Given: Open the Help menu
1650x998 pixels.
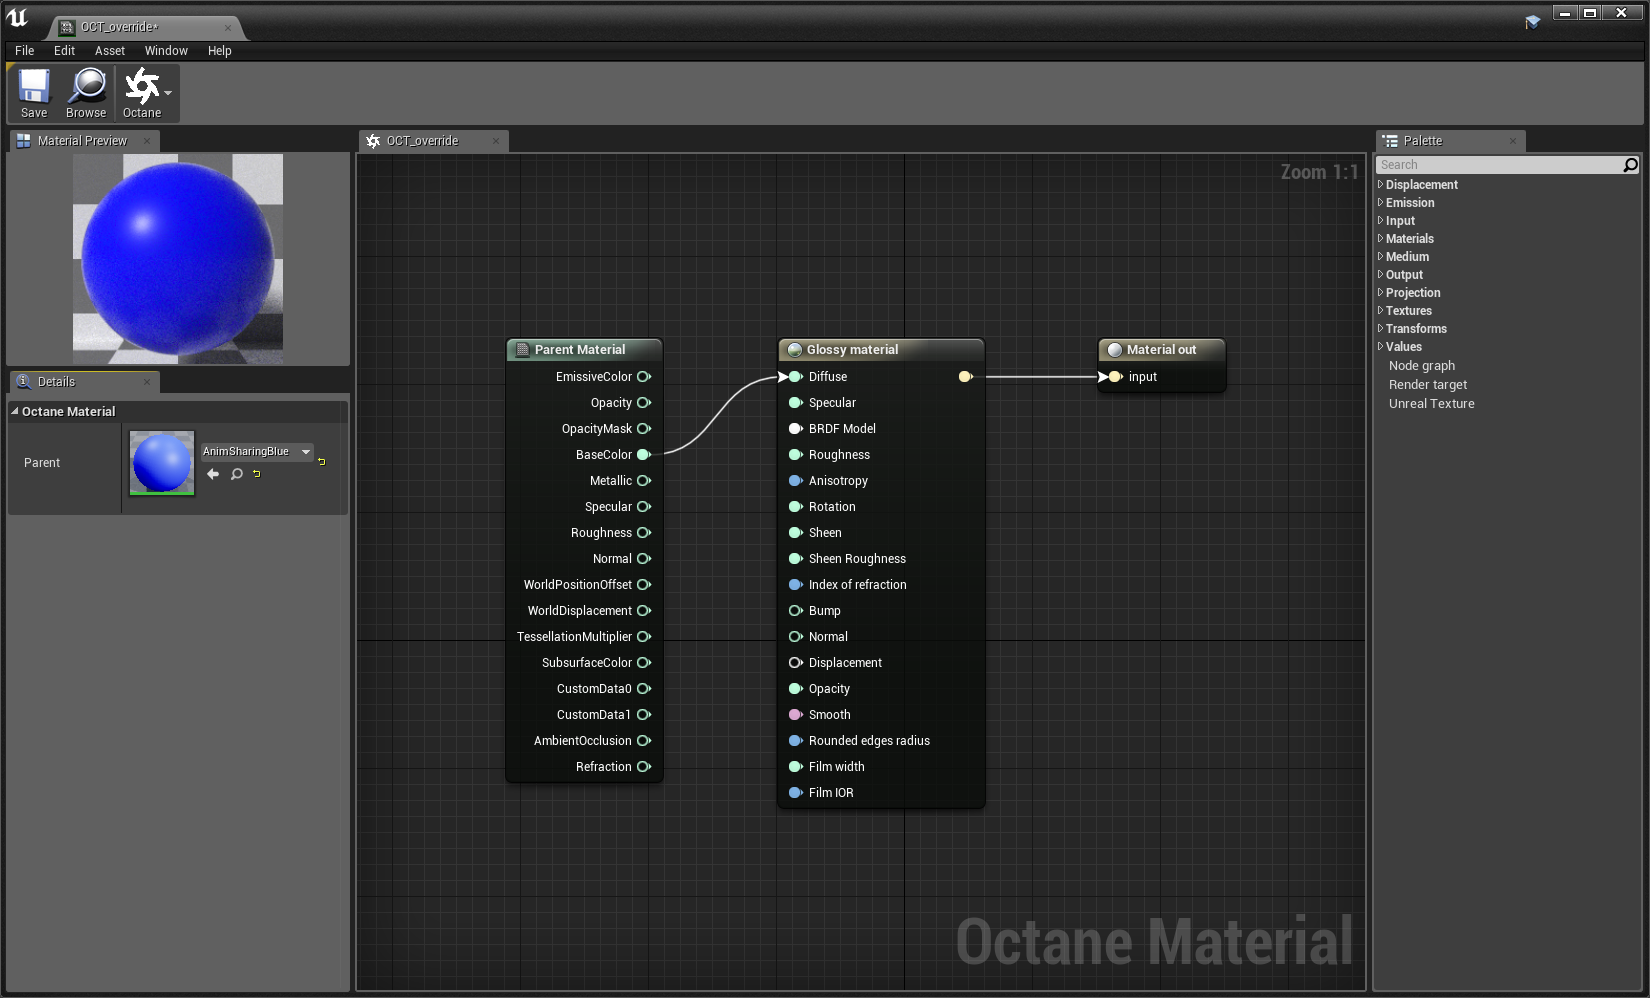Looking at the screenshot, I should pyautogui.click(x=220, y=51).
